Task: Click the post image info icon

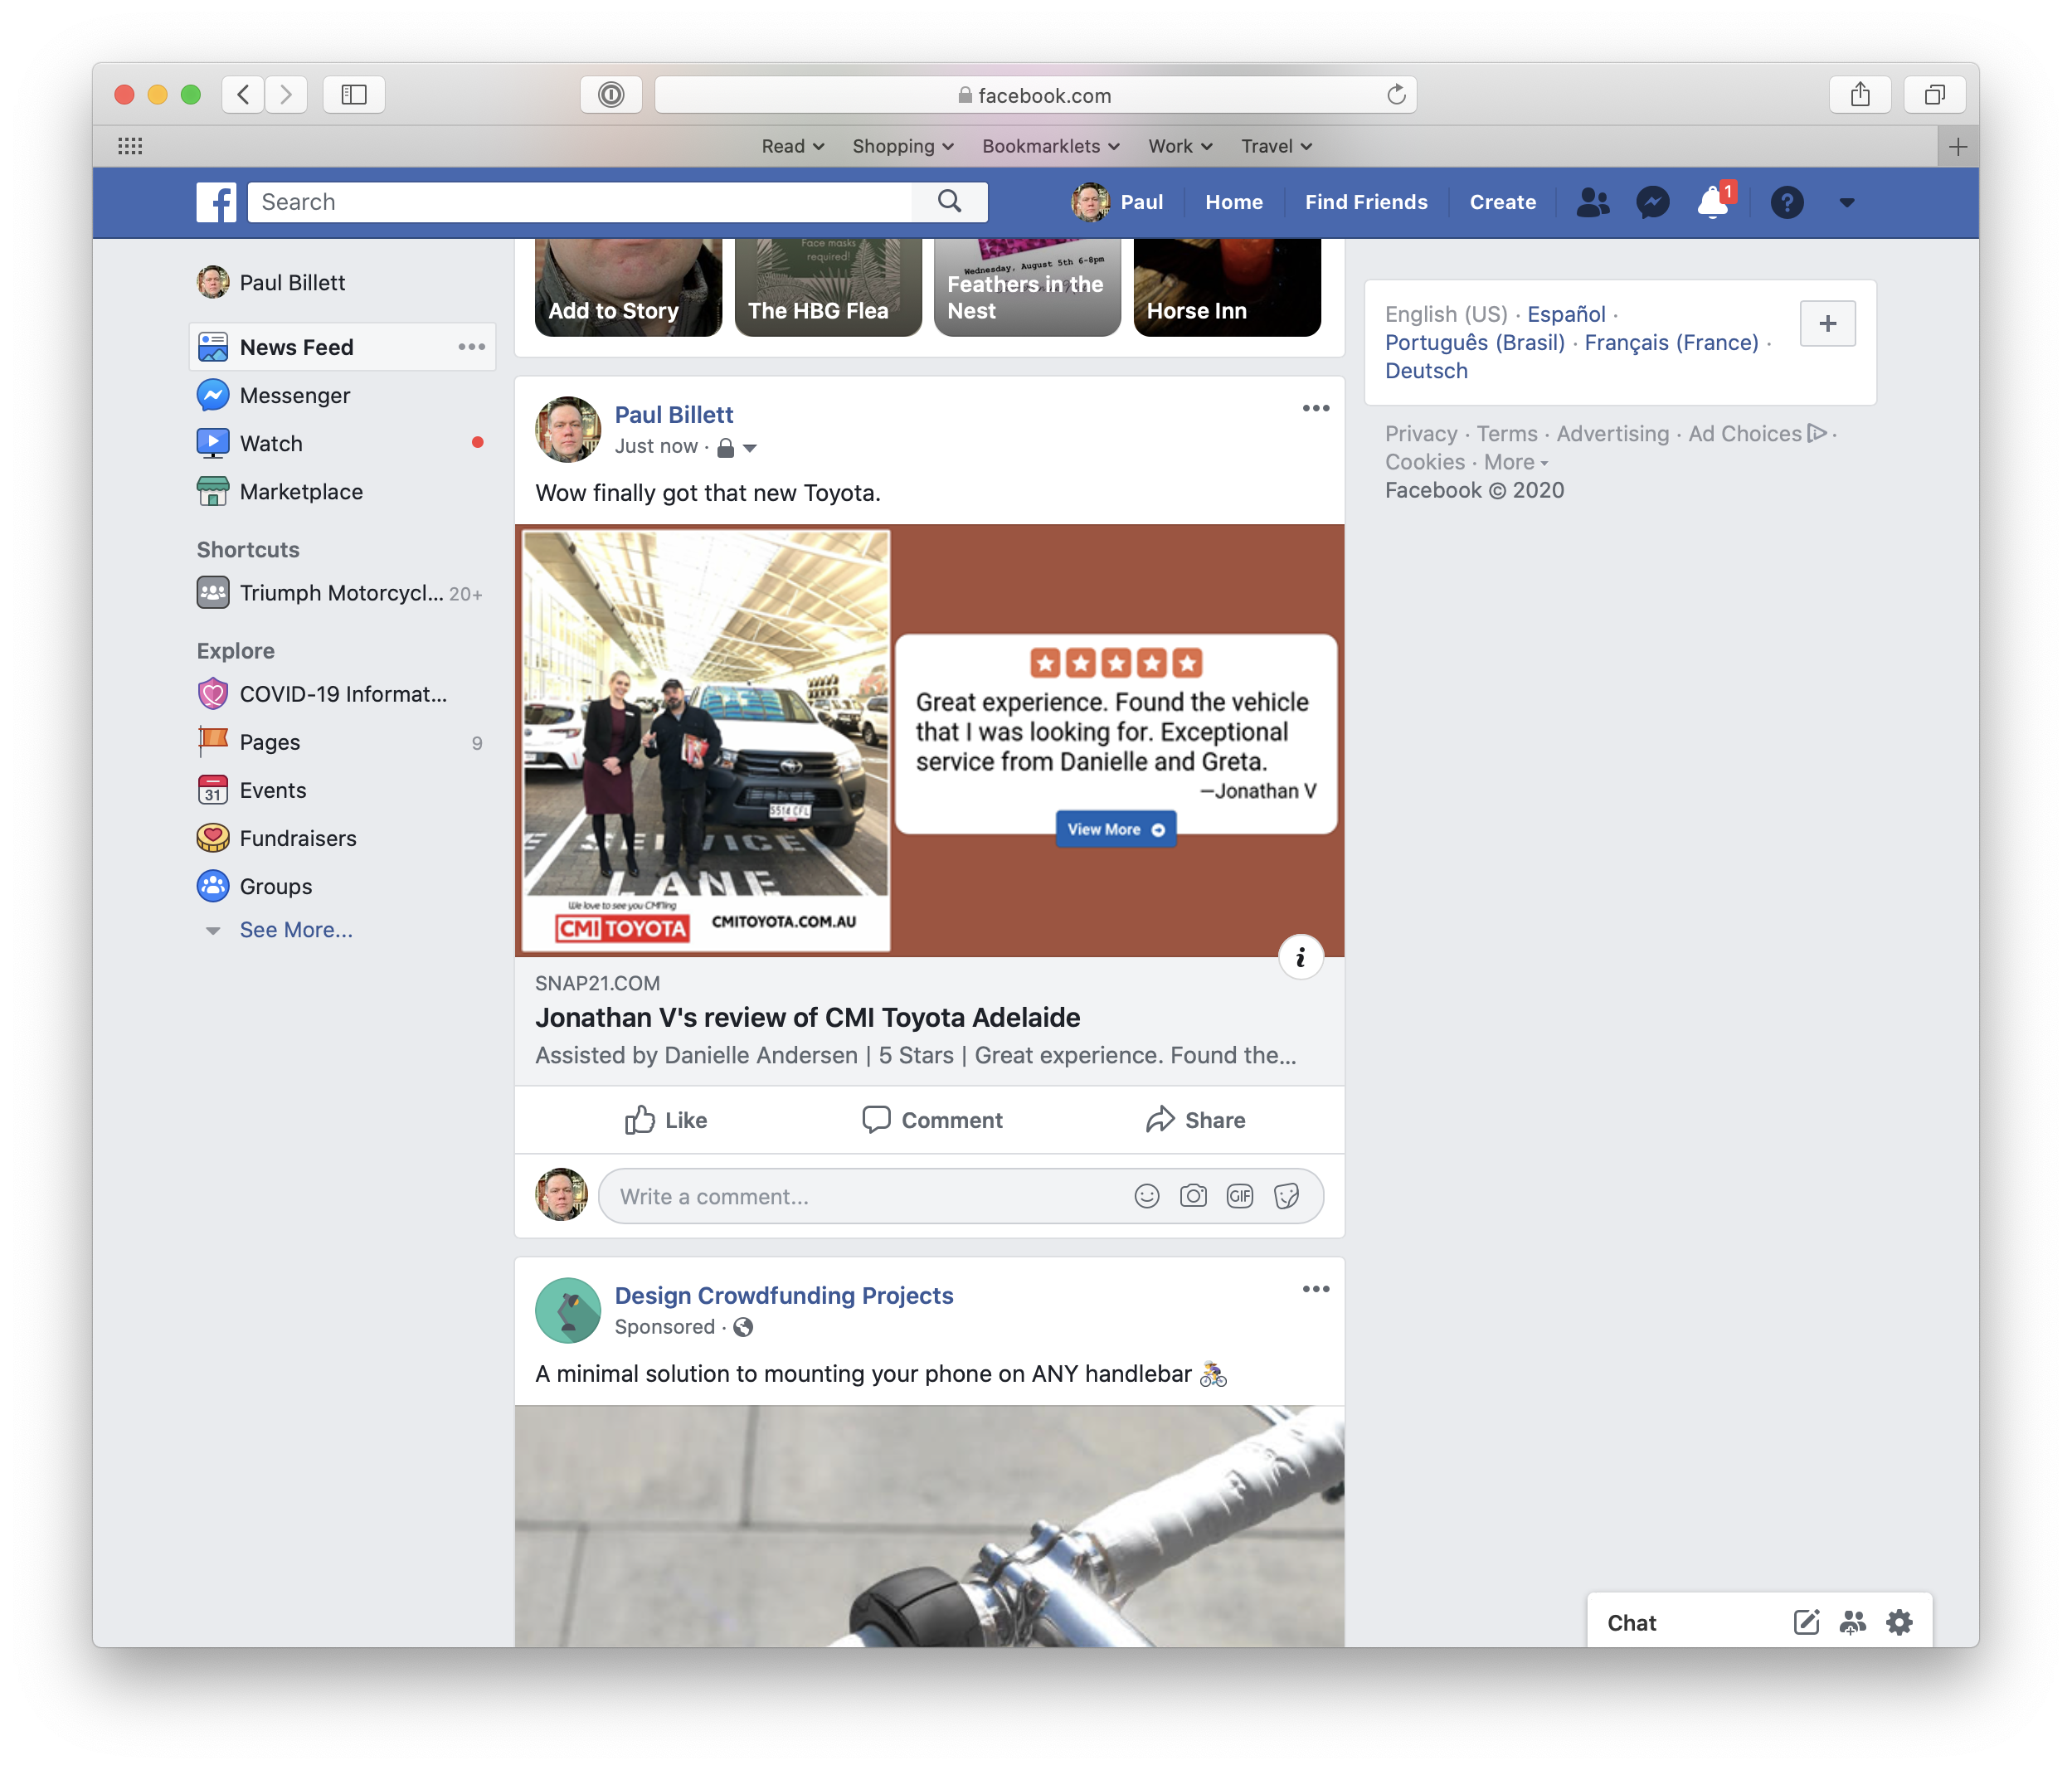Action: [x=1300, y=958]
